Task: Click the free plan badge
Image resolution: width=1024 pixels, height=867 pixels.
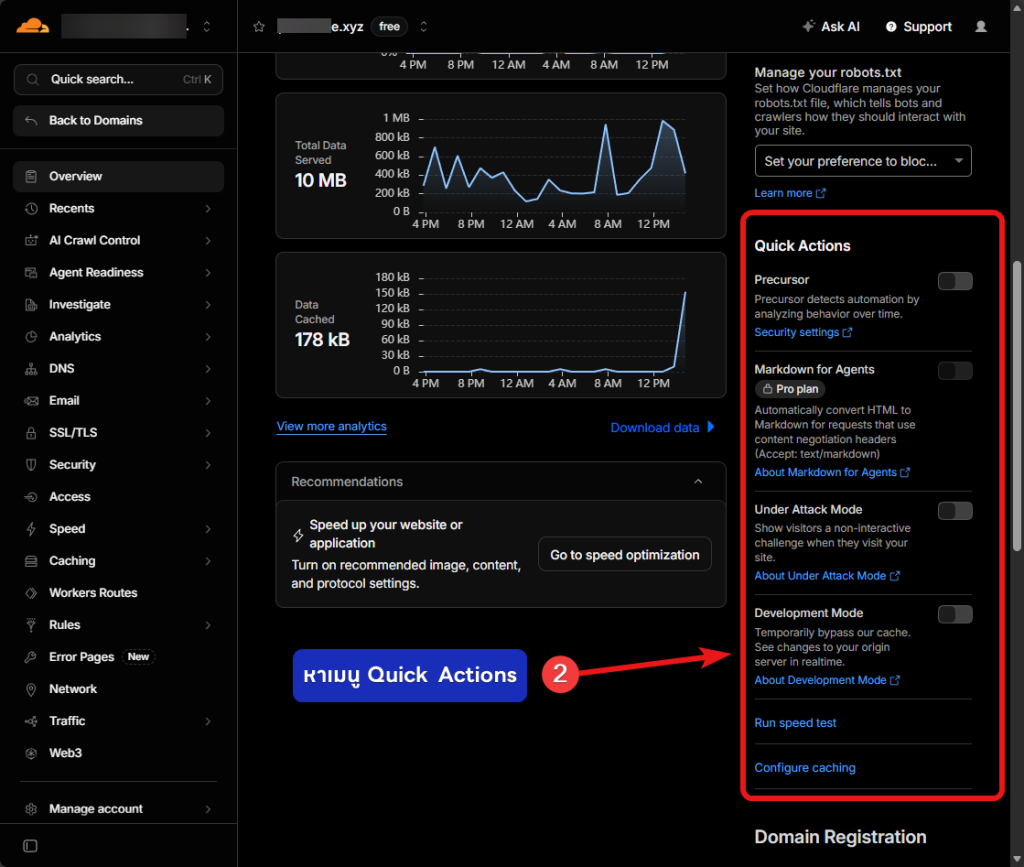Action: pos(389,27)
